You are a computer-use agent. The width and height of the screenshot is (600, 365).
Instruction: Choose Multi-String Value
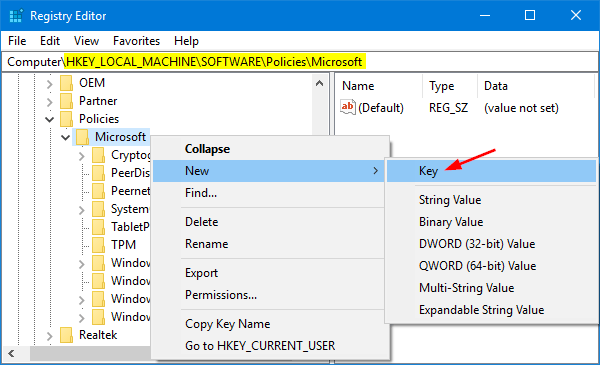point(491,288)
